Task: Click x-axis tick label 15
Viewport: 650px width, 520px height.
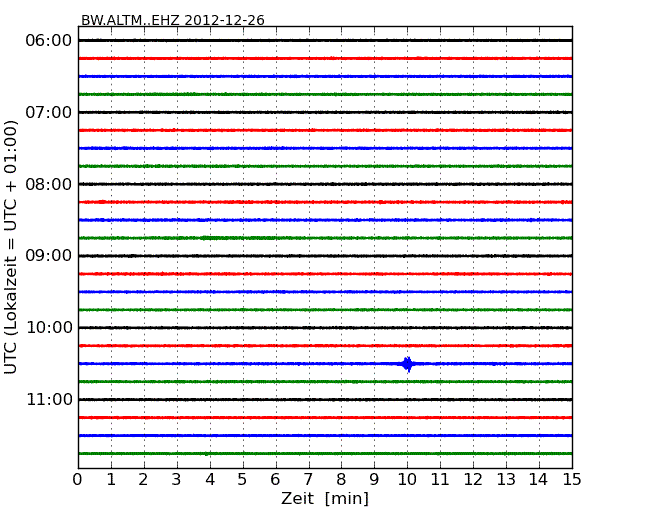Action: click(x=572, y=480)
